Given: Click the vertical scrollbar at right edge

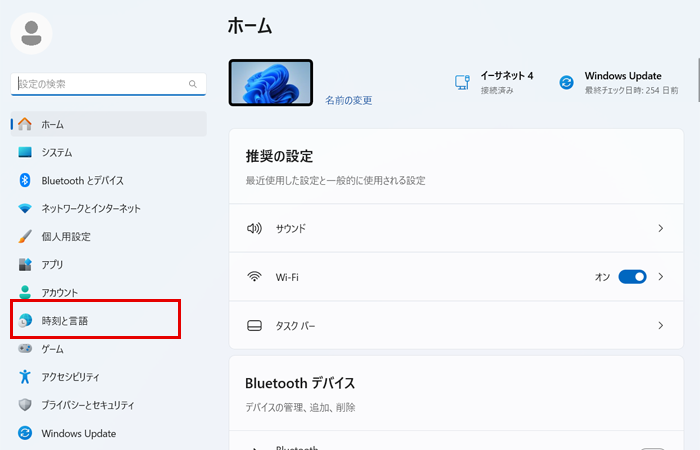Looking at the screenshot, I should tap(698, 79).
